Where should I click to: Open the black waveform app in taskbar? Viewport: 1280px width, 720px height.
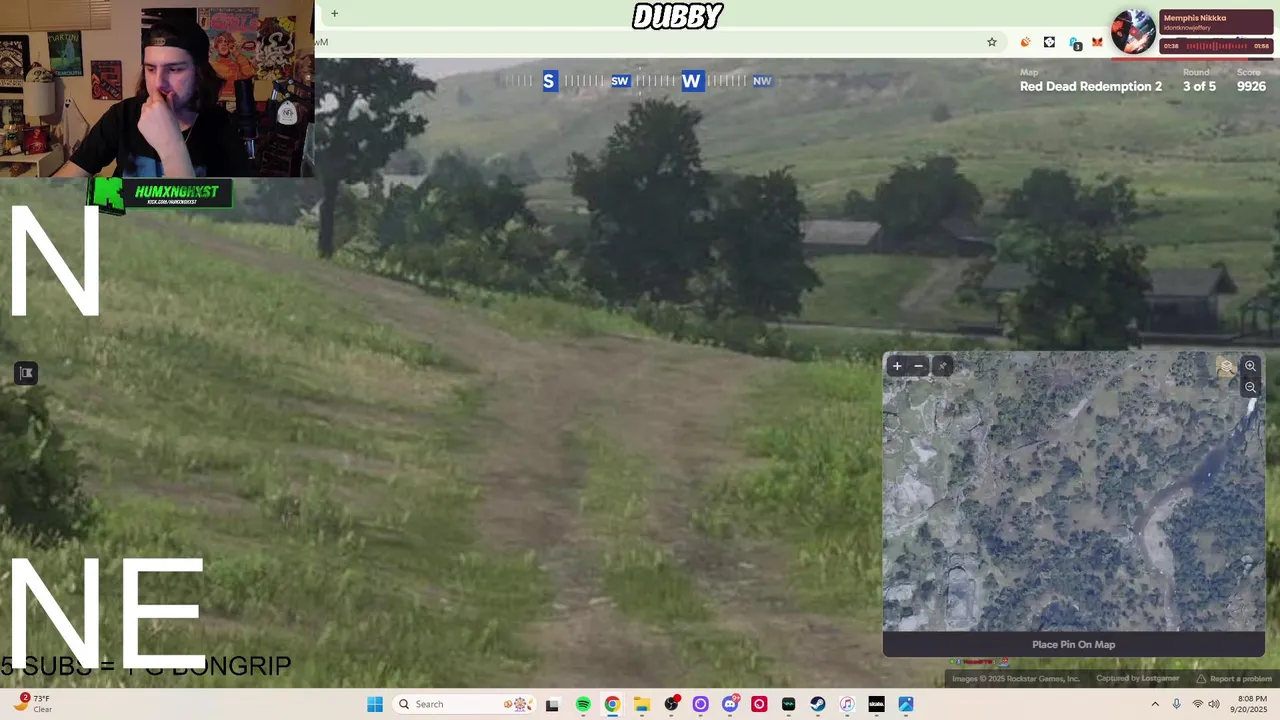click(788, 704)
